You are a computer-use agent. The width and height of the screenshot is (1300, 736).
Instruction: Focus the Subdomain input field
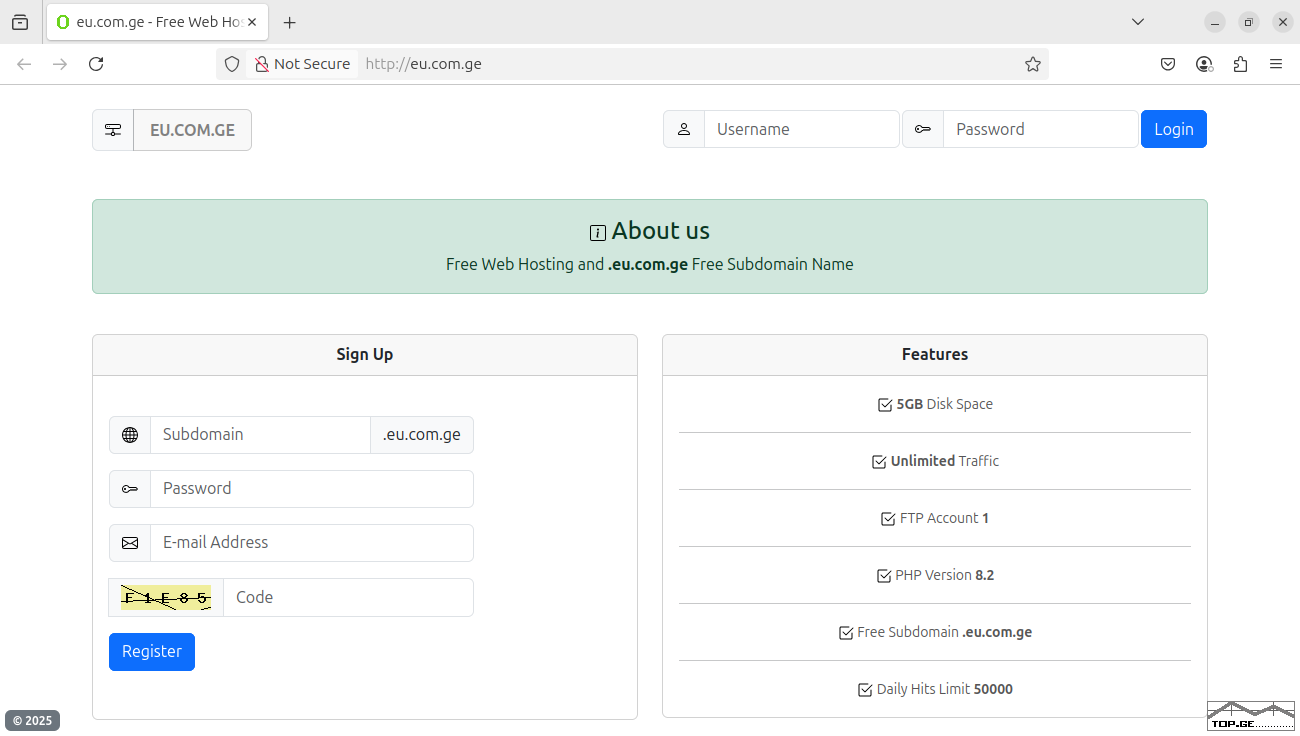click(260, 435)
